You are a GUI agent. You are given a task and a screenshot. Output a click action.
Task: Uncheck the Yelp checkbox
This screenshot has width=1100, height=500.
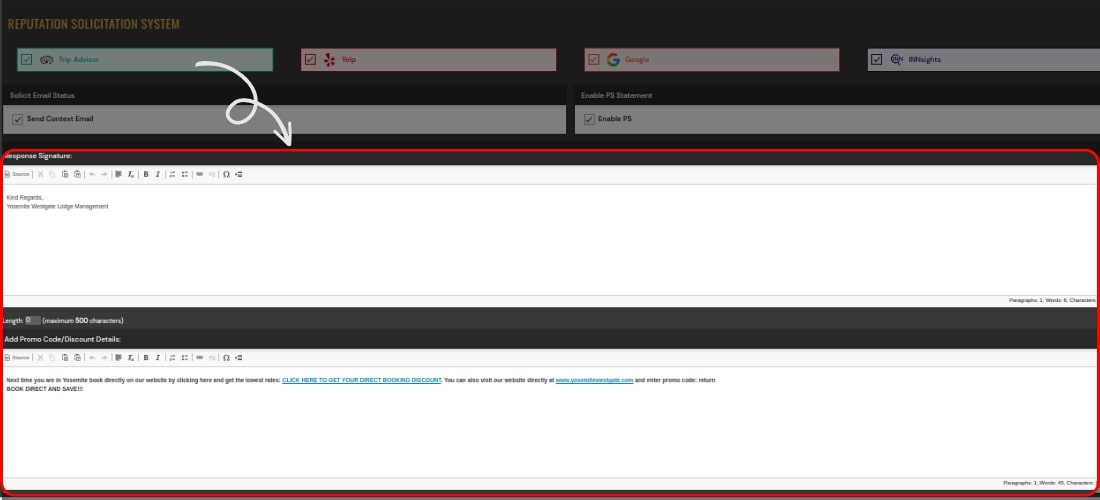click(x=310, y=60)
